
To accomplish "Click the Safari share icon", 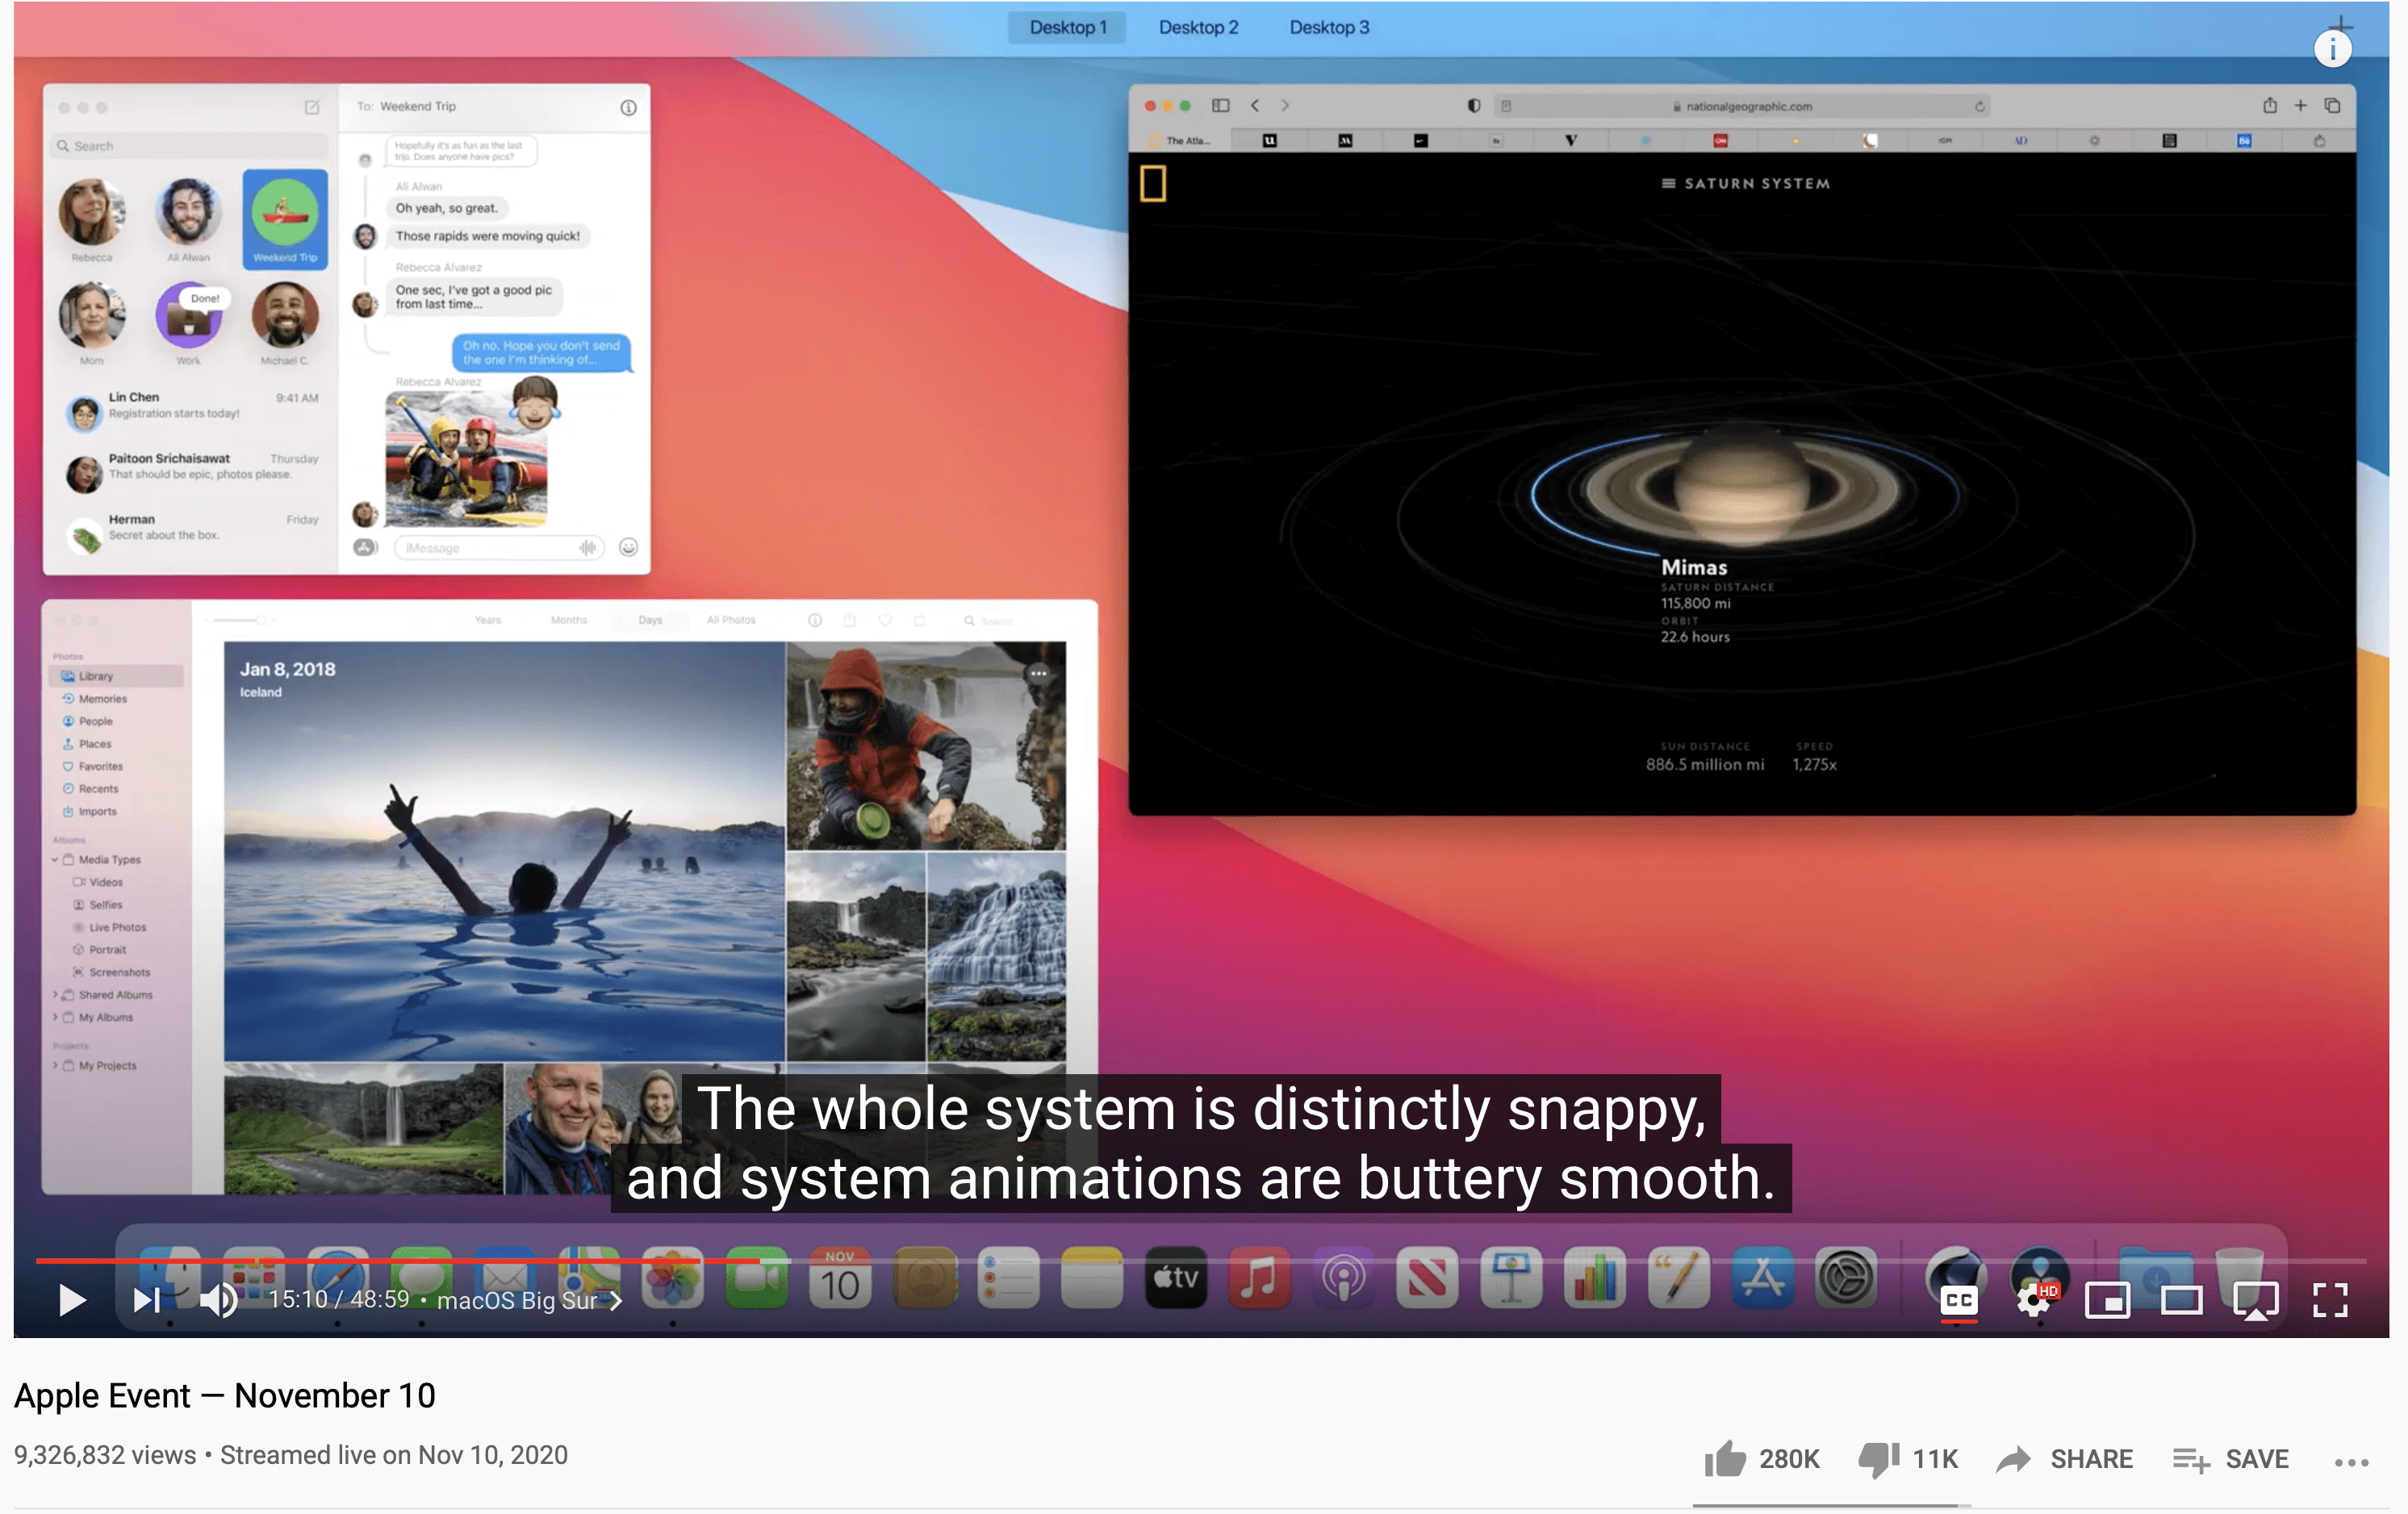I will click(2270, 105).
